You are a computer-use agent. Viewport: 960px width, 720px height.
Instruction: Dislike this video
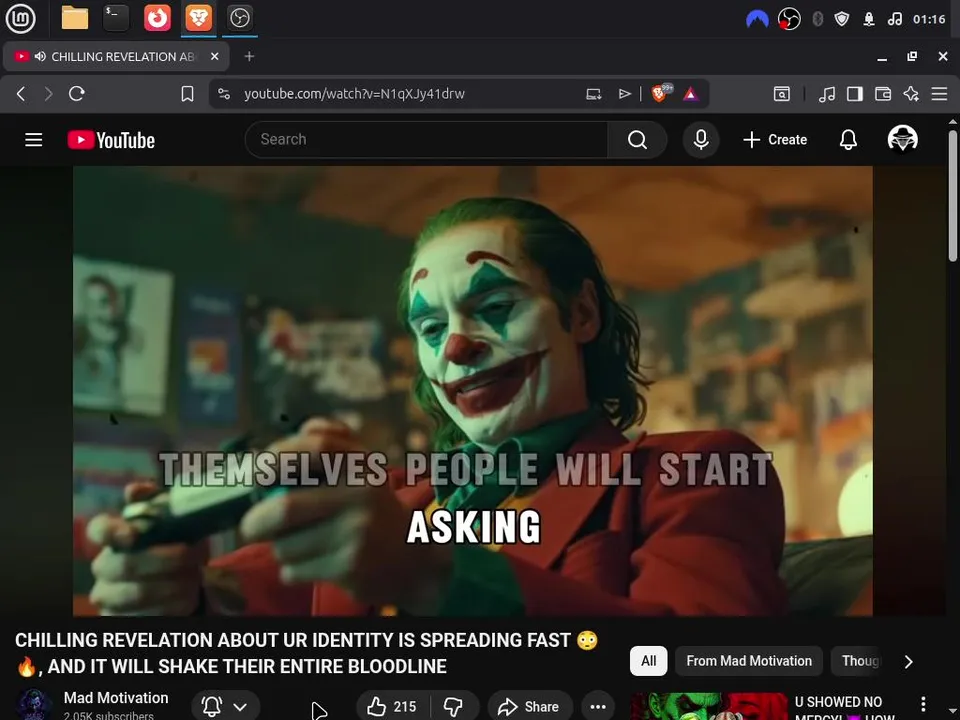(x=454, y=707)
